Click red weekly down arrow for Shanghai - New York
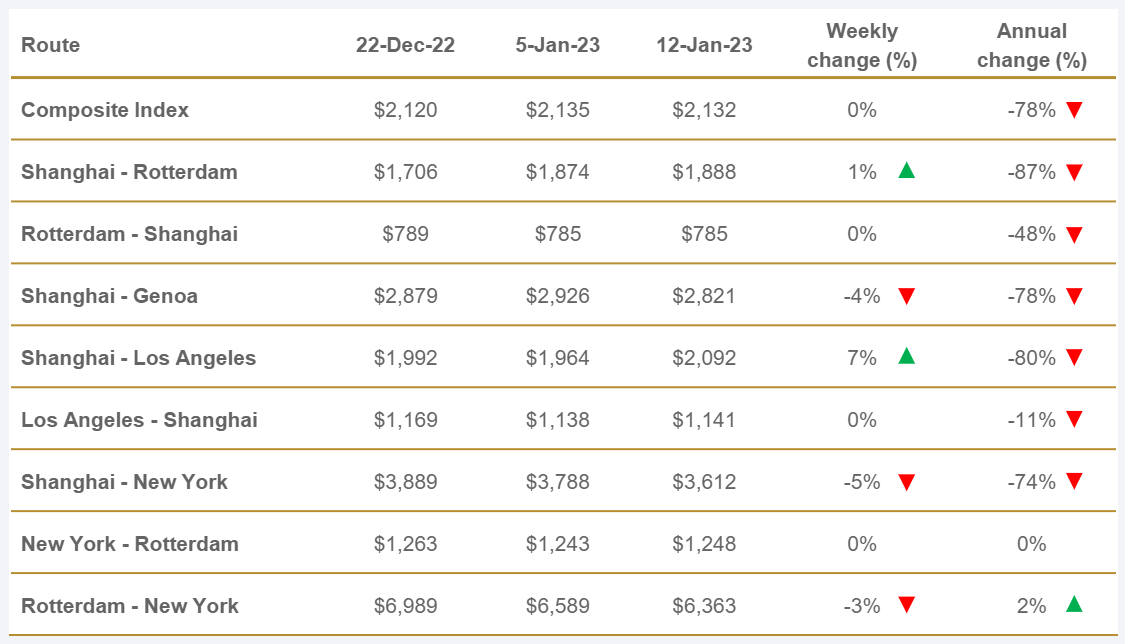This screenshot has width=1125, height=644. click(x=906, y=483)
